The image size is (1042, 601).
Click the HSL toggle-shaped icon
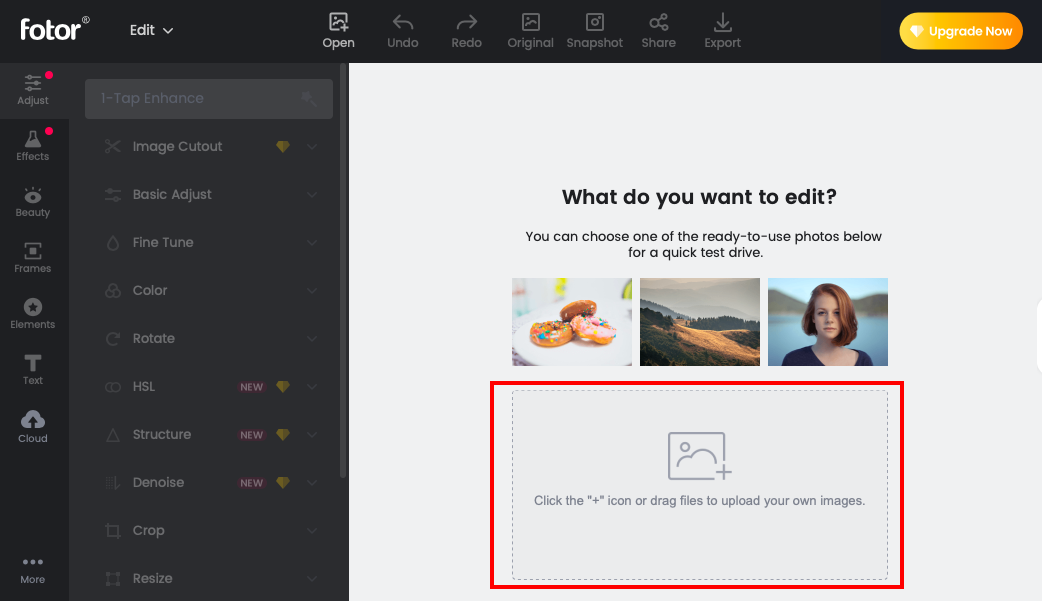(113, 387)
